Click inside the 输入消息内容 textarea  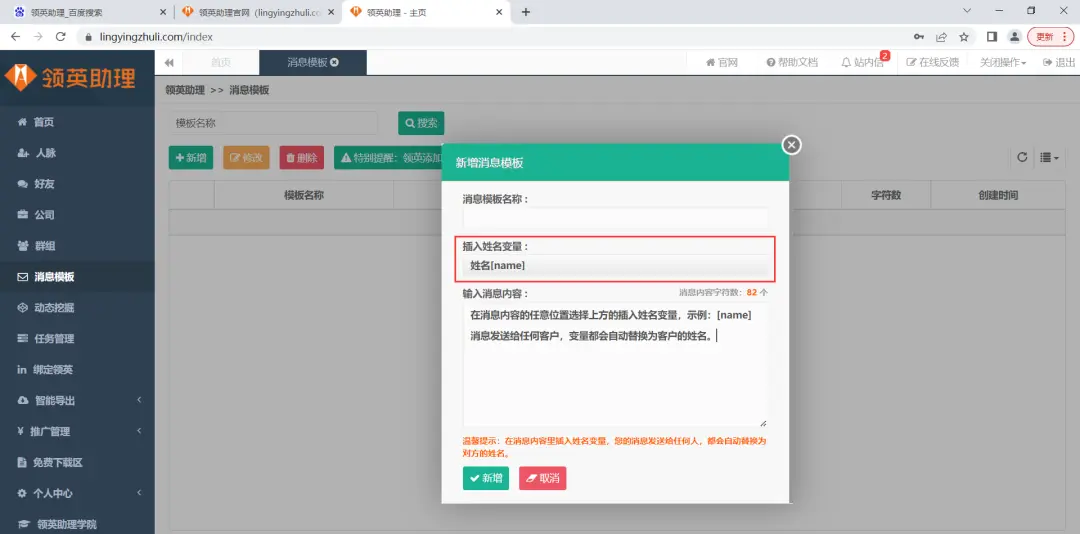tap(615, 365)
